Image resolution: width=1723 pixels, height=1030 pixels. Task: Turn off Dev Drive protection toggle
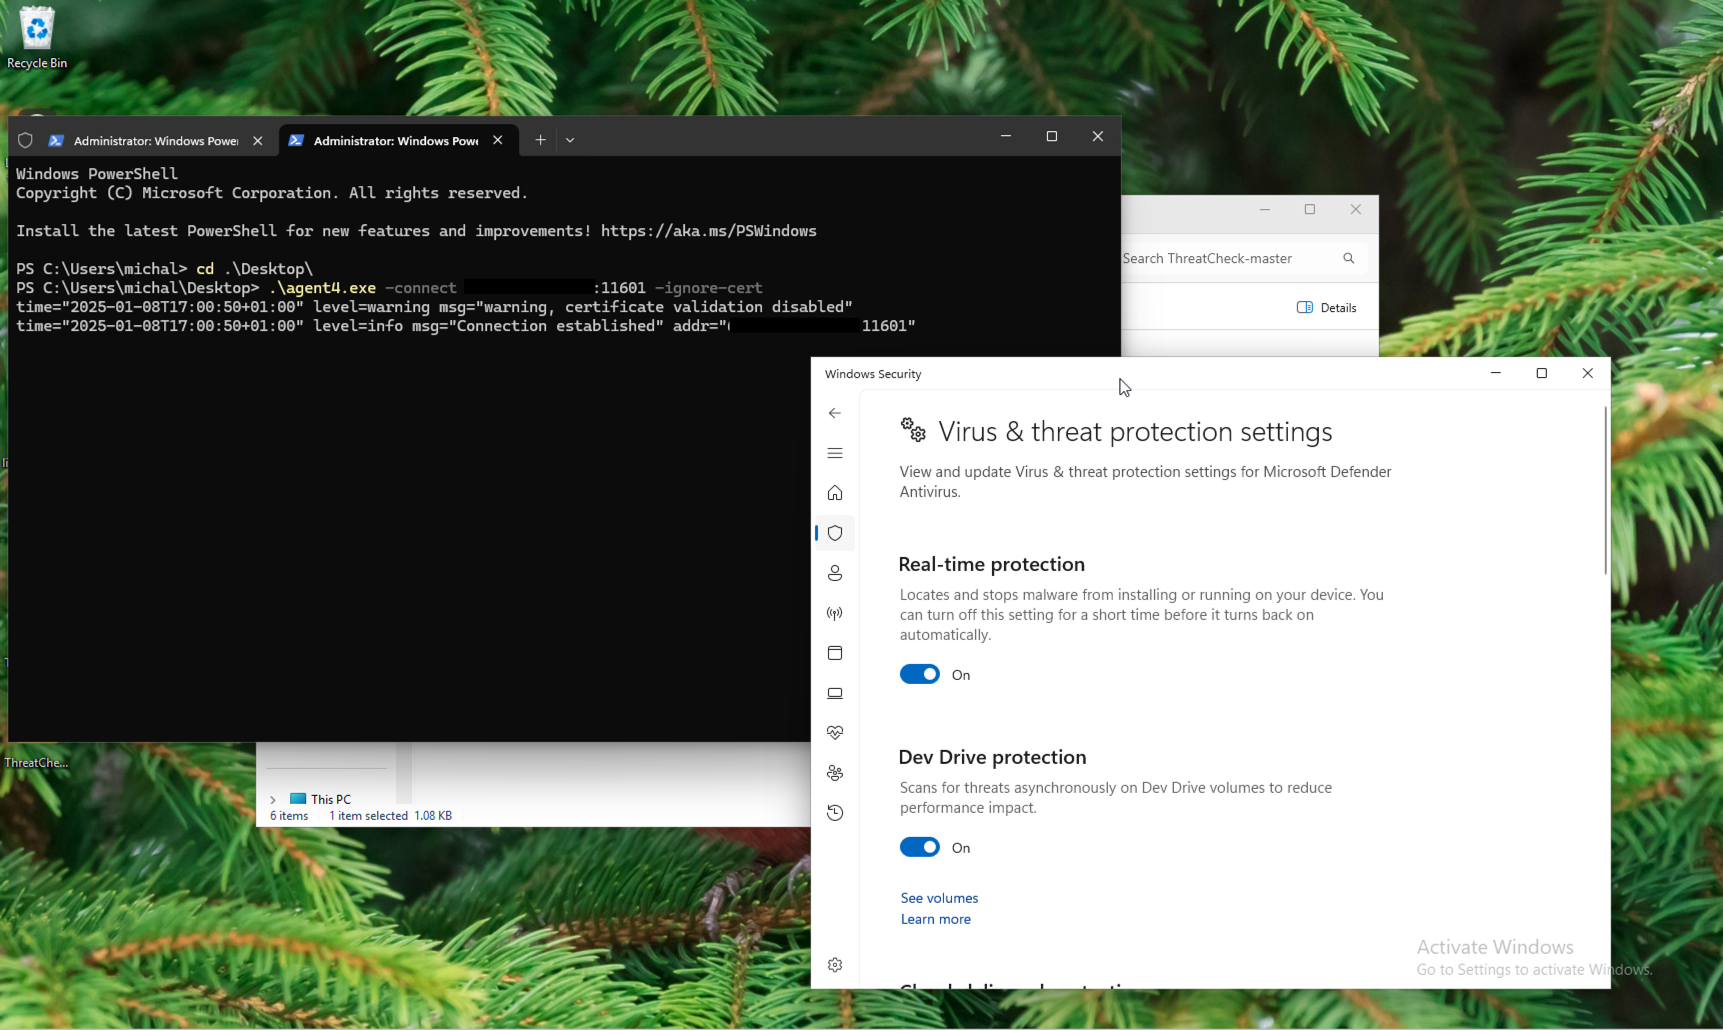pos(919,848)
